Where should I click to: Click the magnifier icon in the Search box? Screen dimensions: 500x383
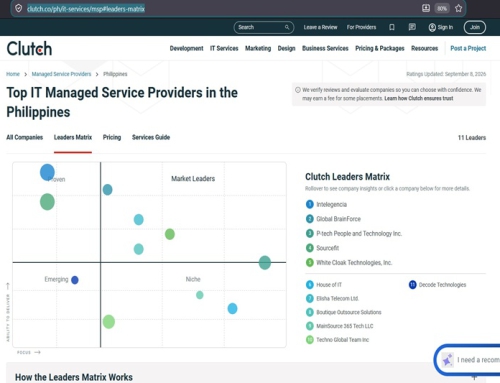pyautogui.click(x=287, y=27)
